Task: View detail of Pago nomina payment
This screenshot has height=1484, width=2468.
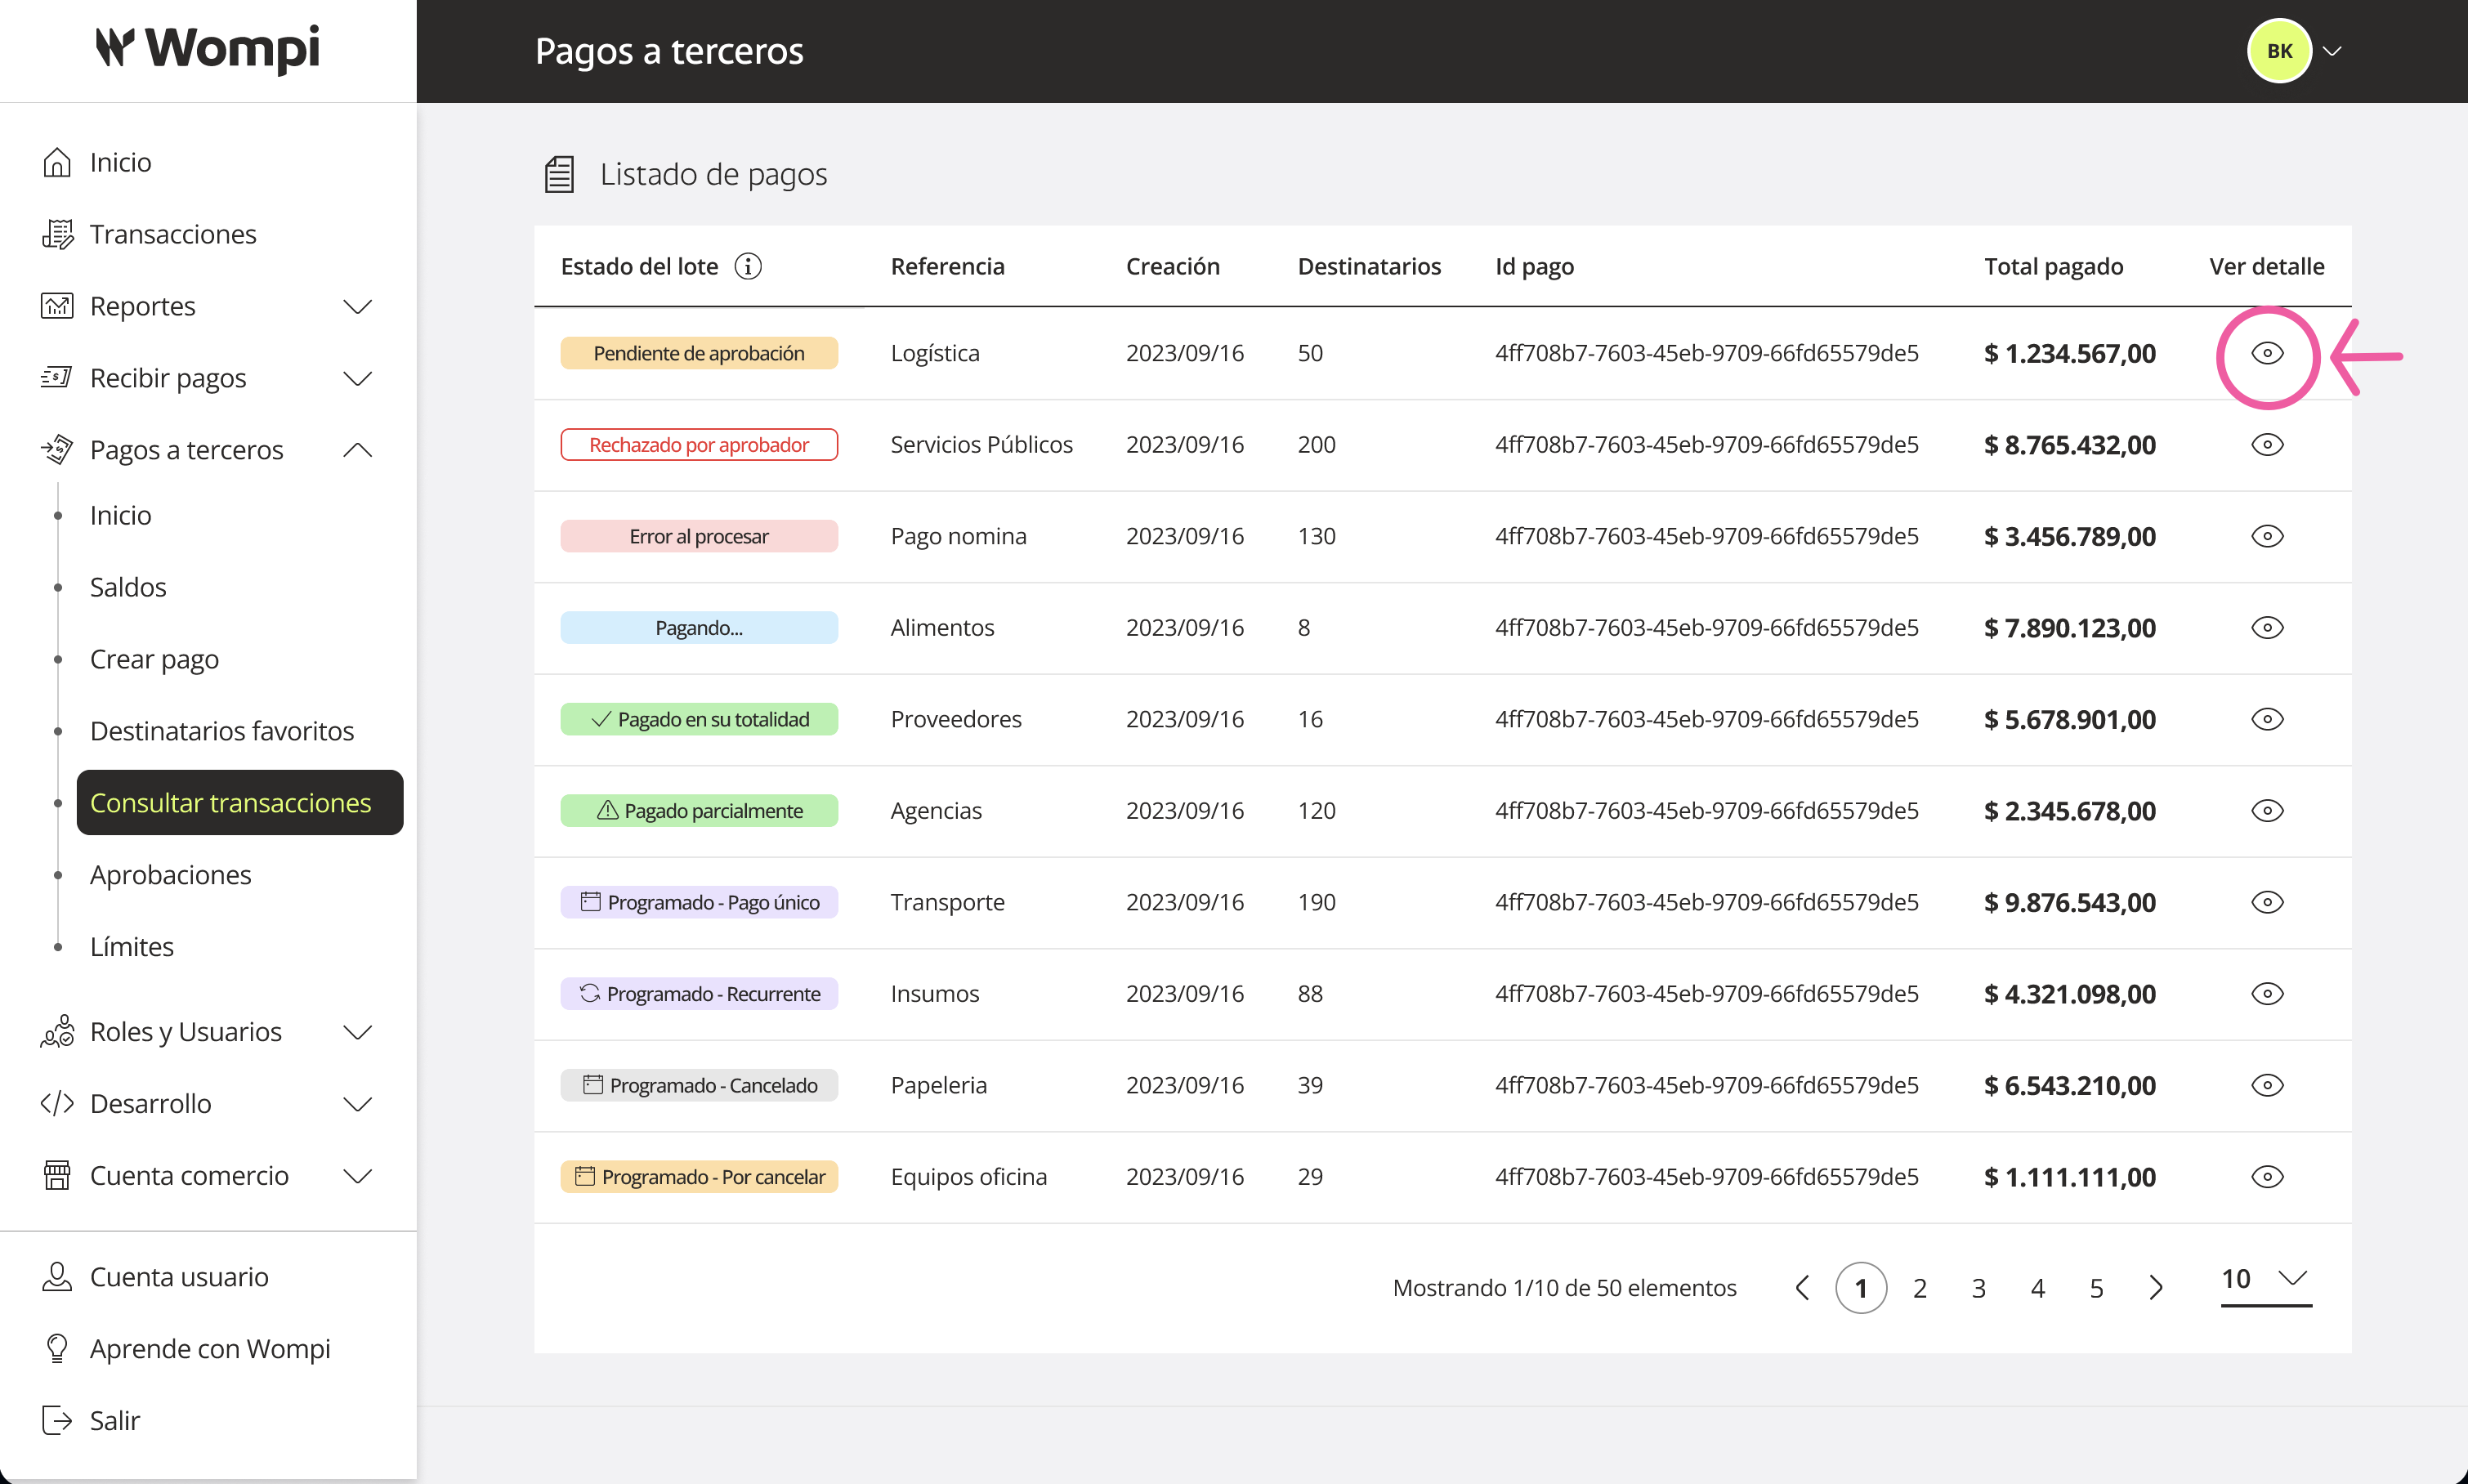Action: (x=2267, y=536)
